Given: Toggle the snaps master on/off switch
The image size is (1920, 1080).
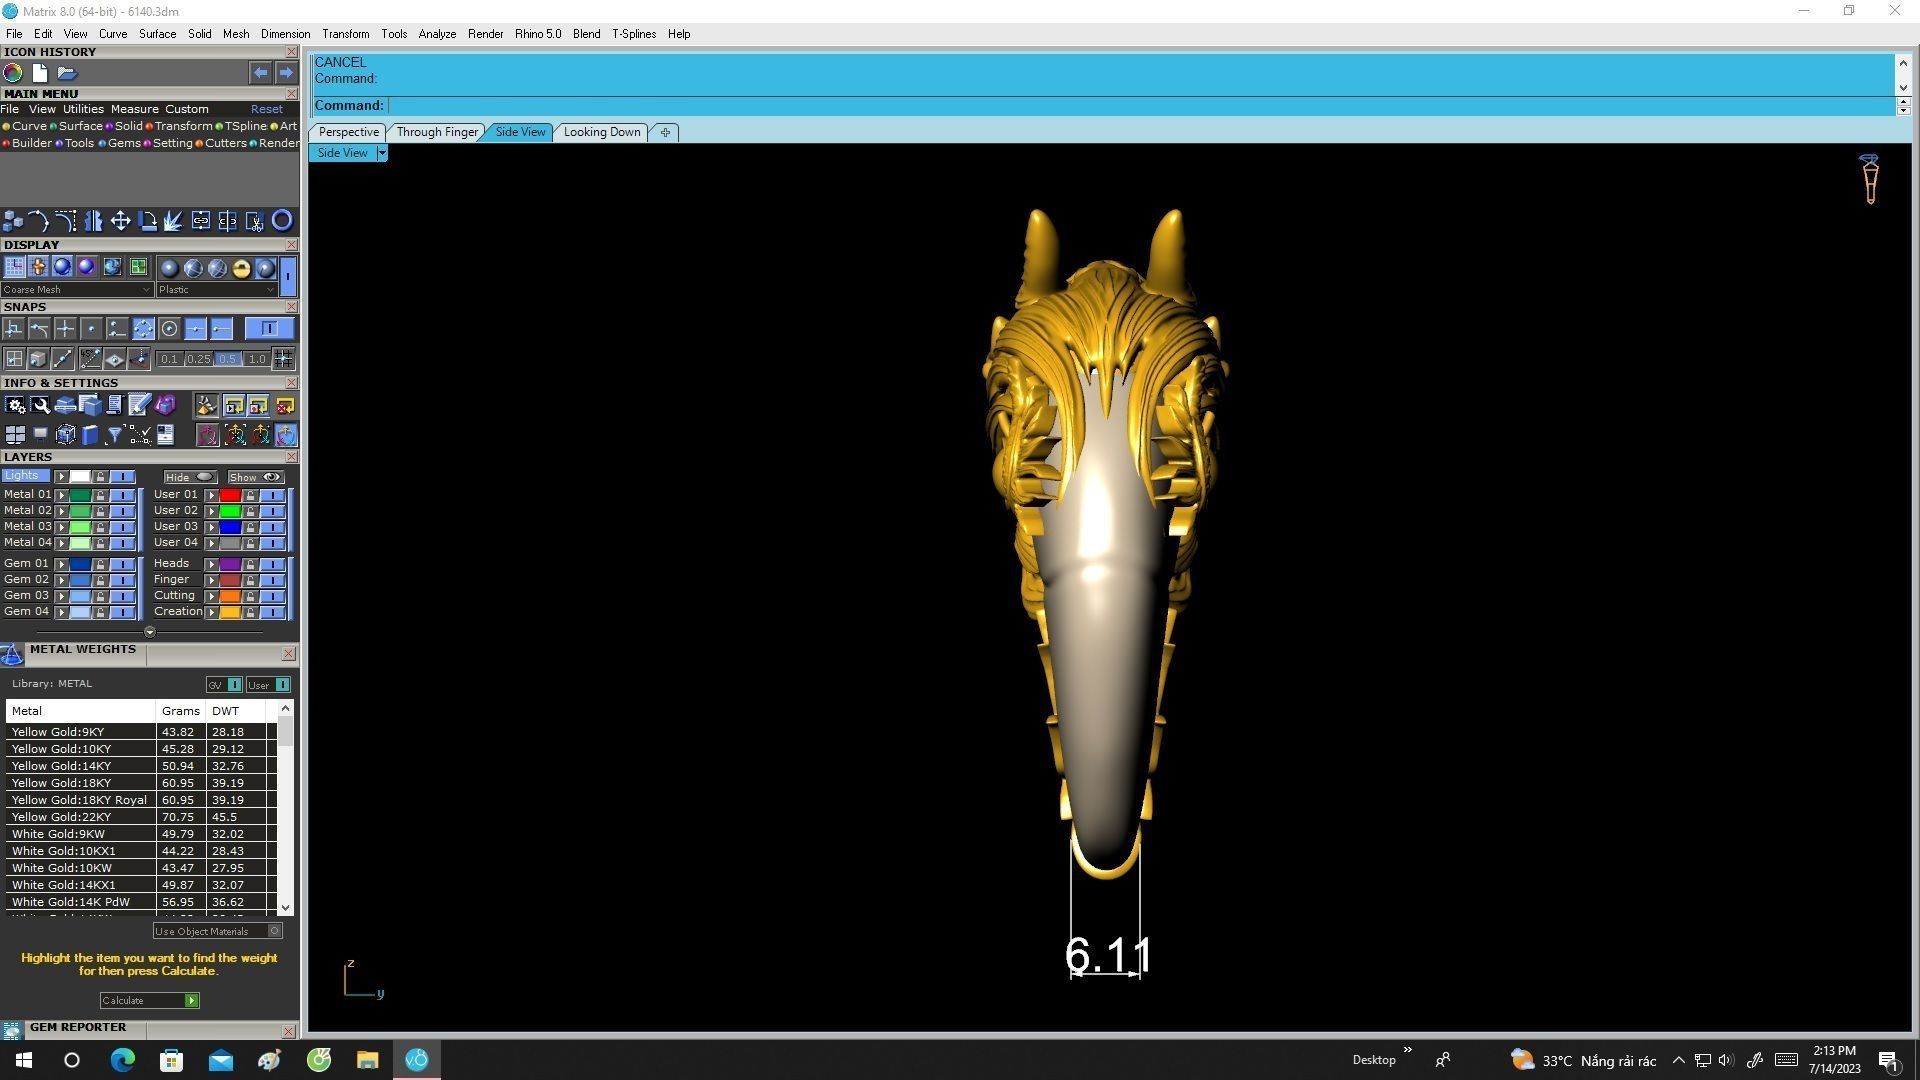Looking at the screenshot, I should point(269,329).
